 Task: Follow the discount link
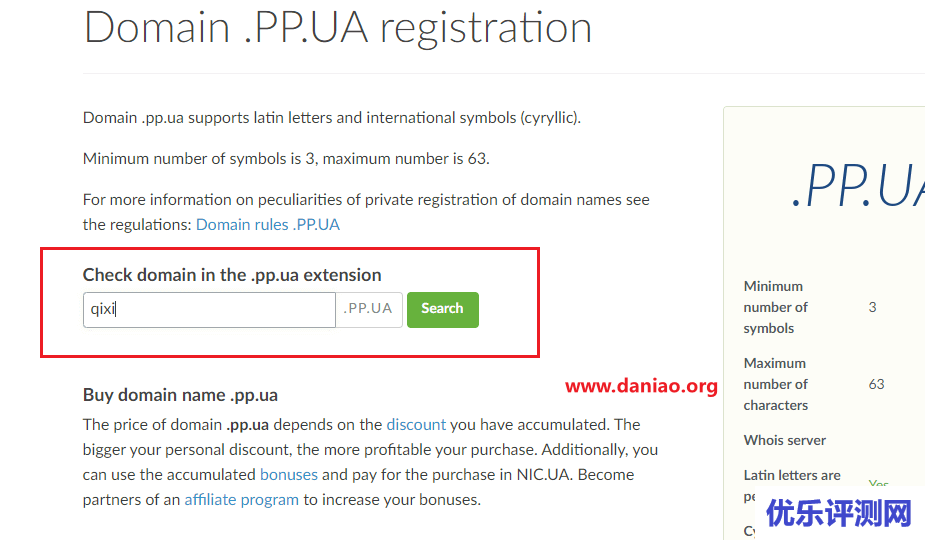[416, 424]
